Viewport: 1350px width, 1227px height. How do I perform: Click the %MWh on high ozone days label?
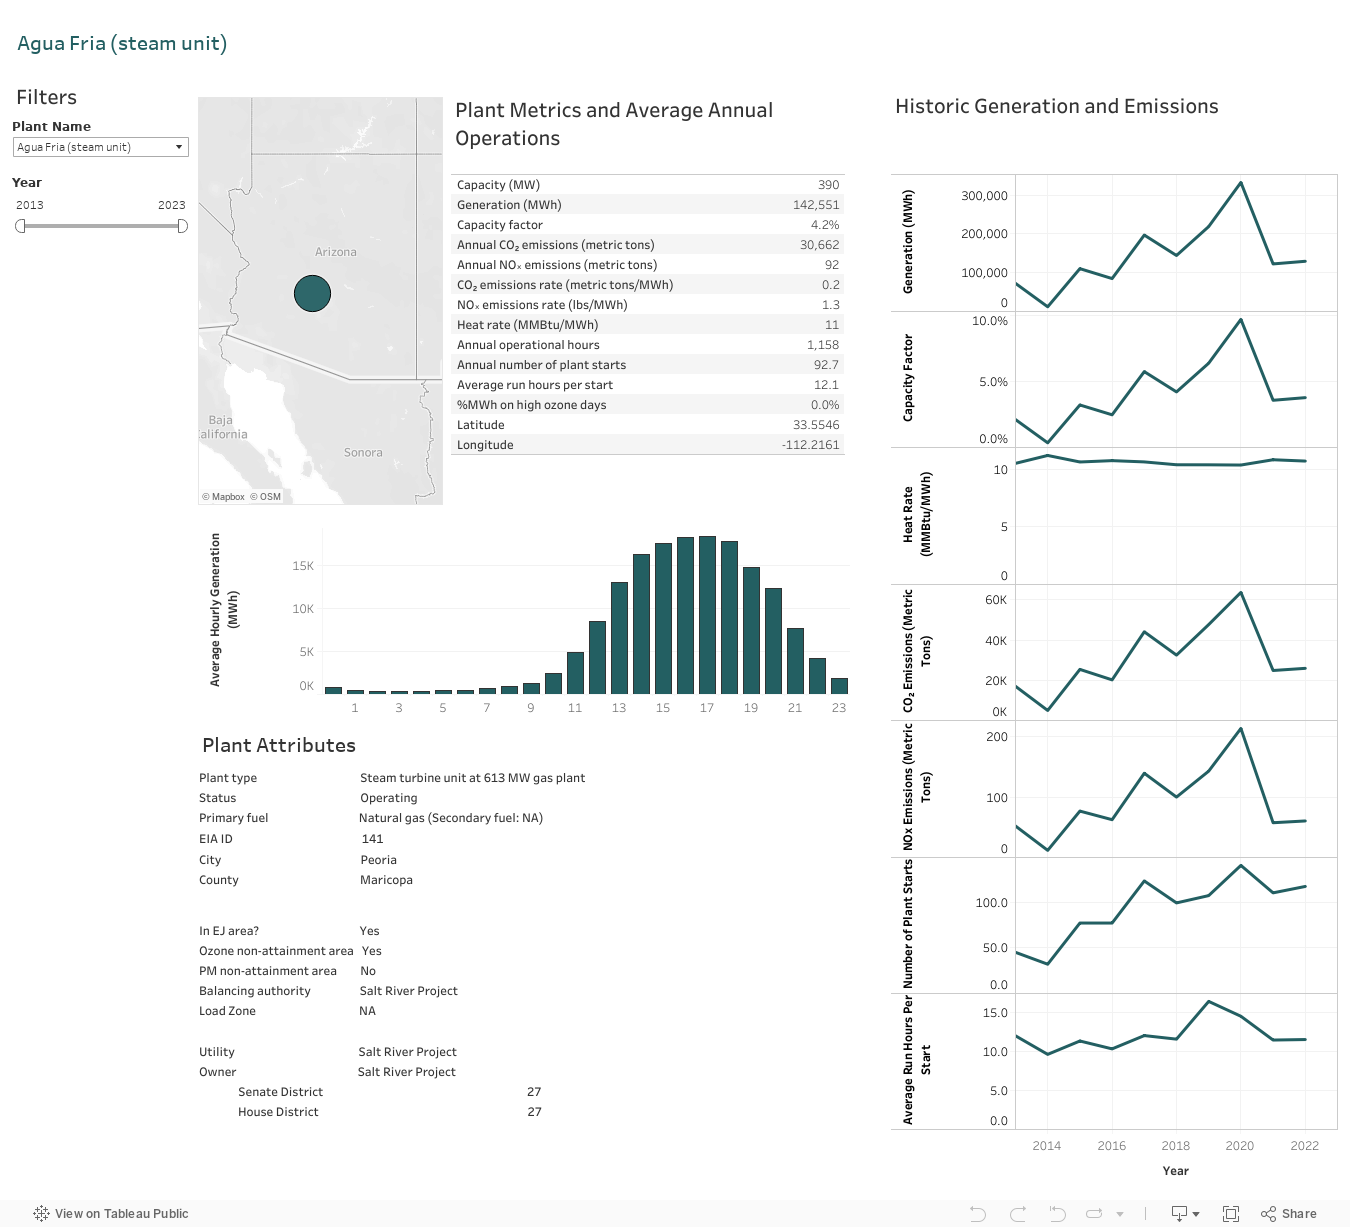point(531,405)
